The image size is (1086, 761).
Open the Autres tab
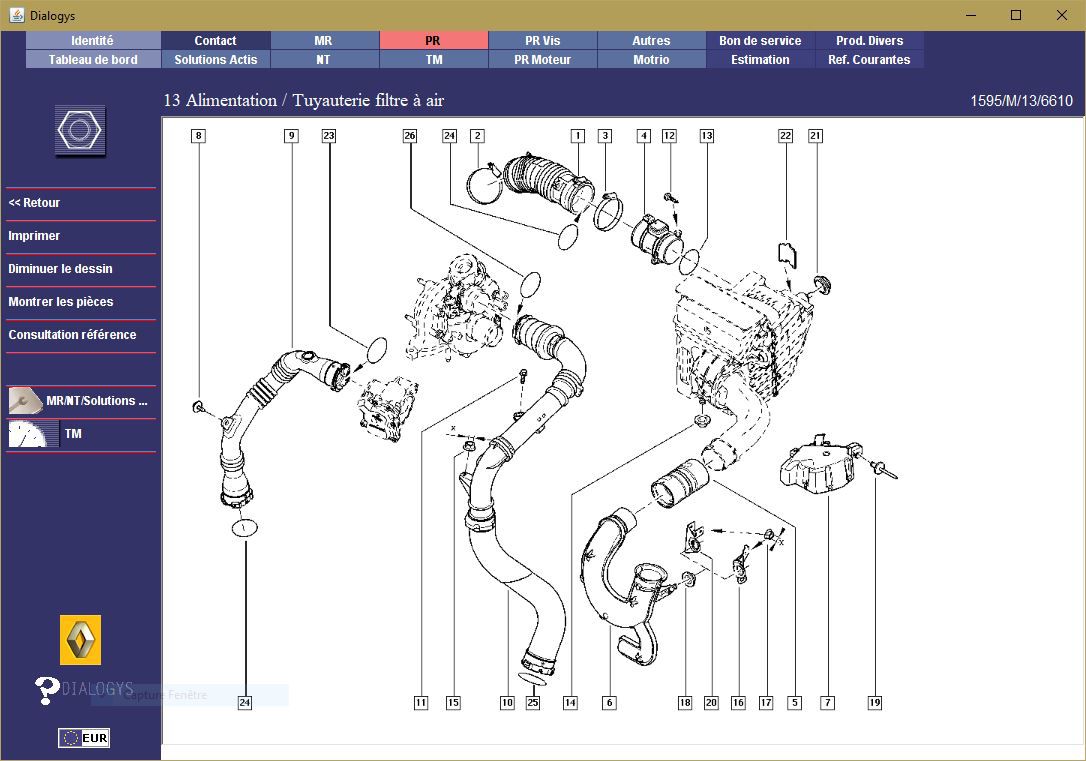651,40
